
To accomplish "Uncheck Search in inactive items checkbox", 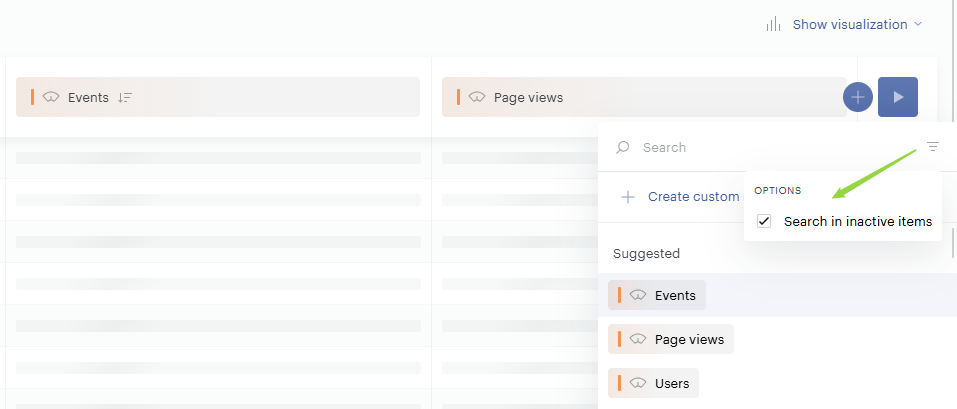I will point(764,221).
